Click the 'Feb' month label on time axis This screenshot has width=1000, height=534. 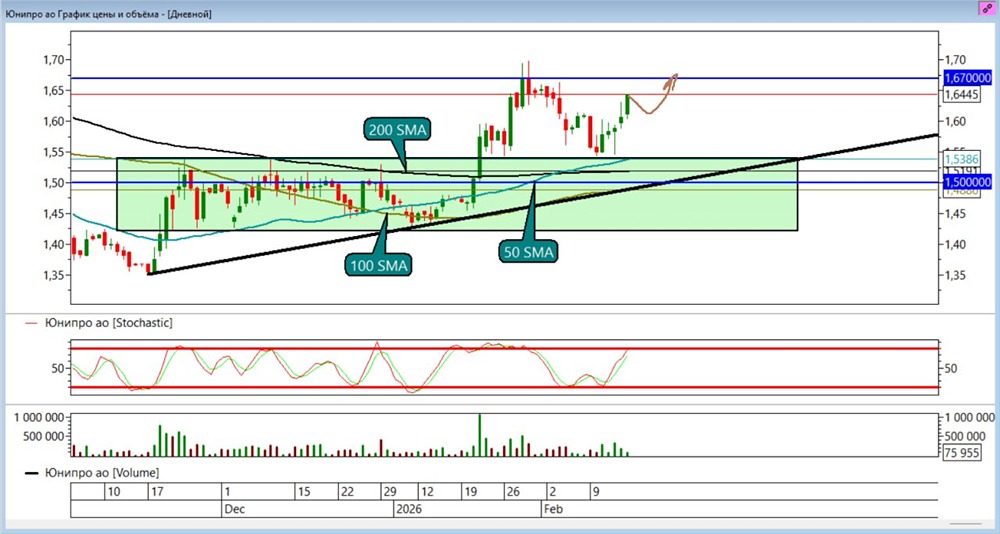552,509
